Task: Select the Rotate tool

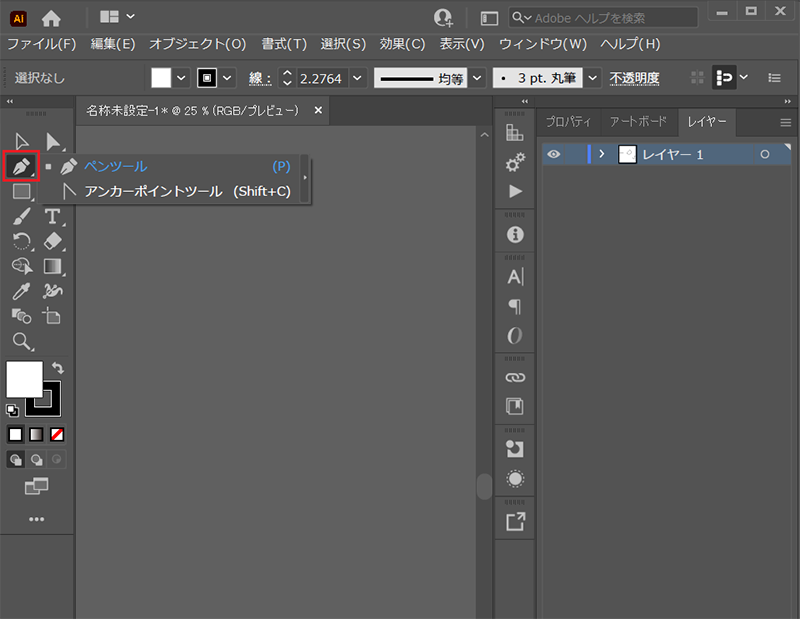Action: pos(21,241)
